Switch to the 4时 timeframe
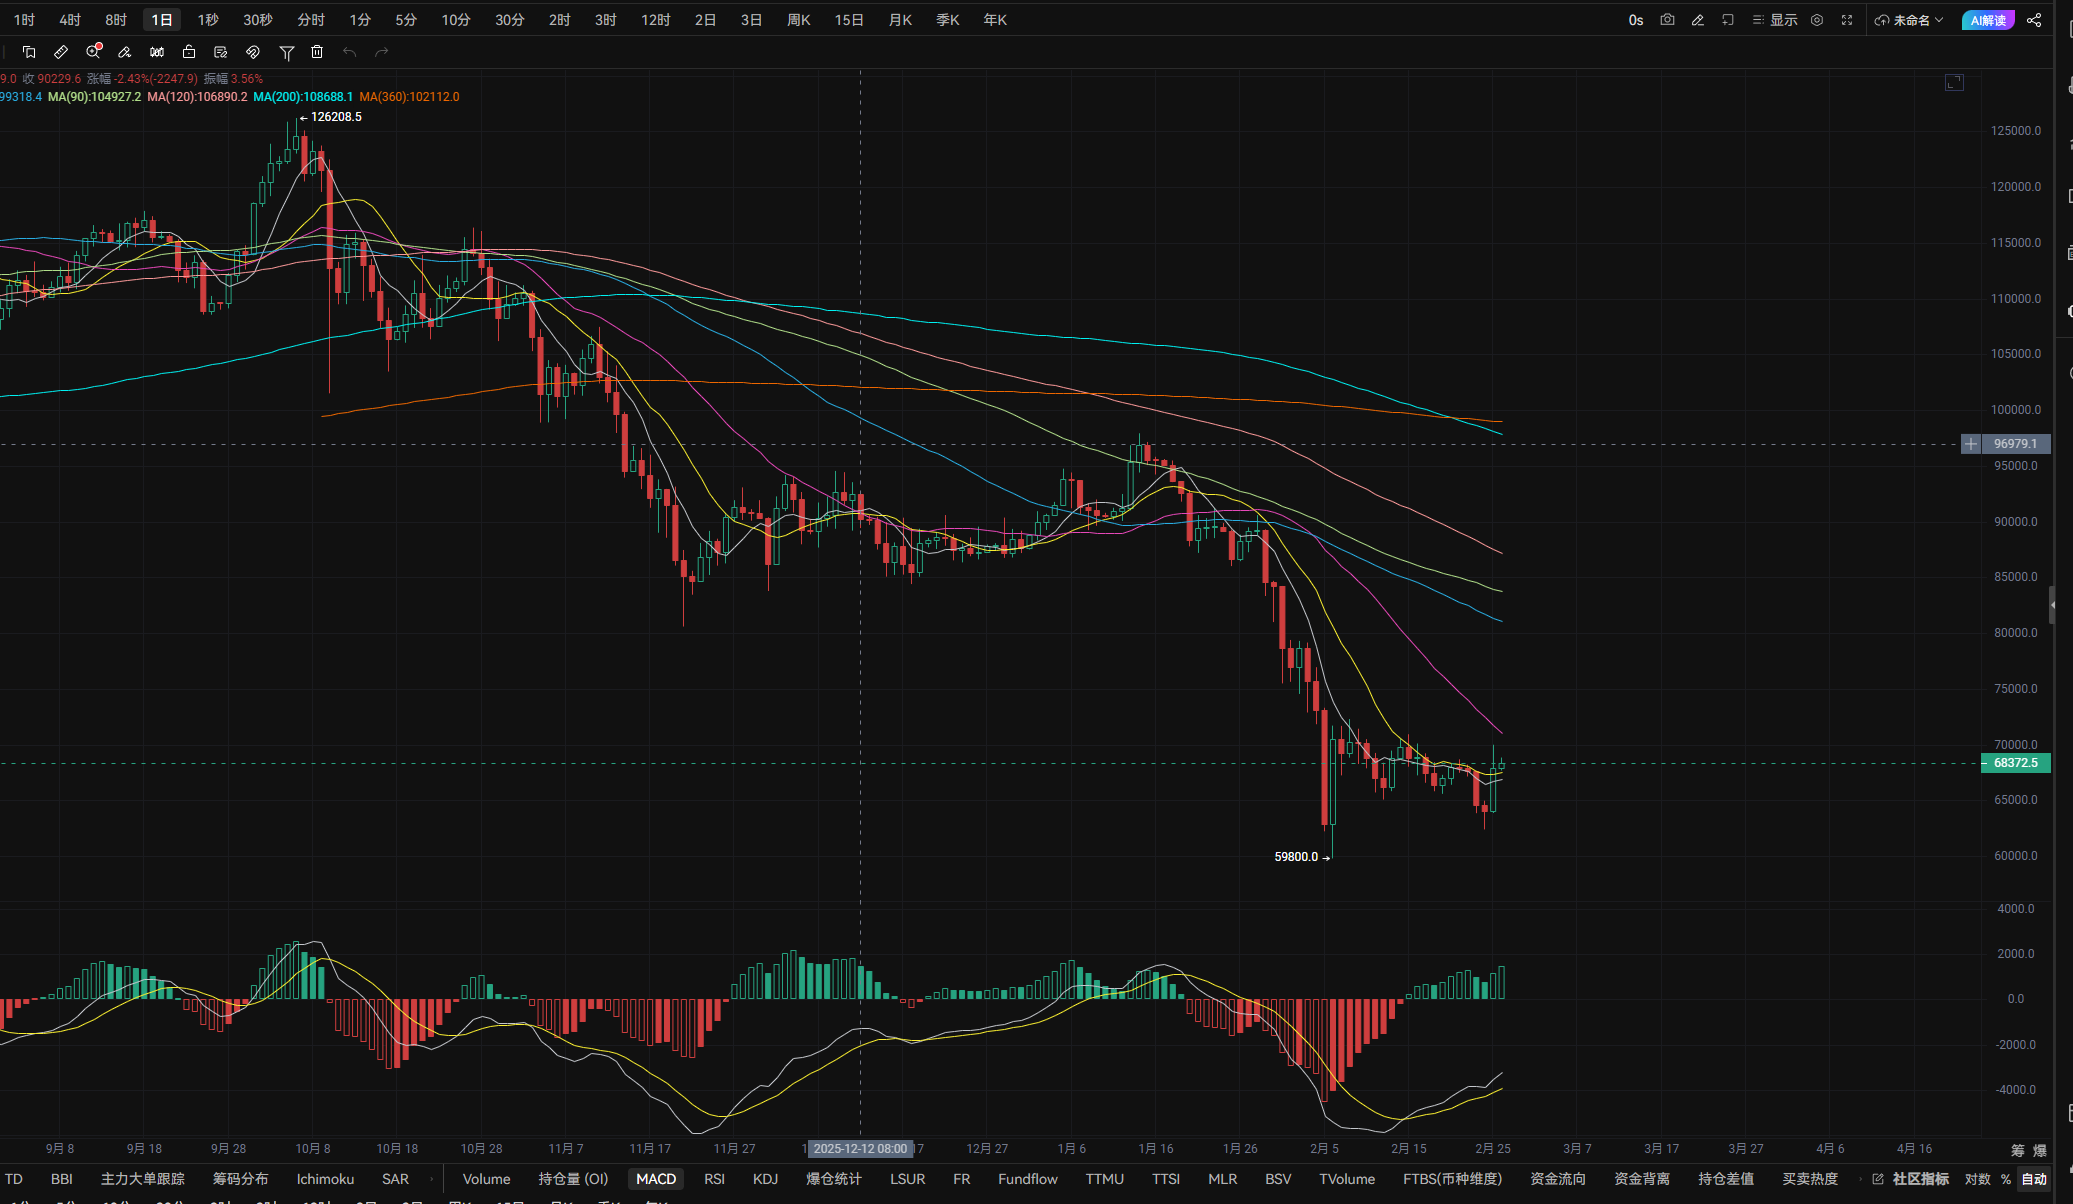 pyautogui.click(x=70, y=20)
